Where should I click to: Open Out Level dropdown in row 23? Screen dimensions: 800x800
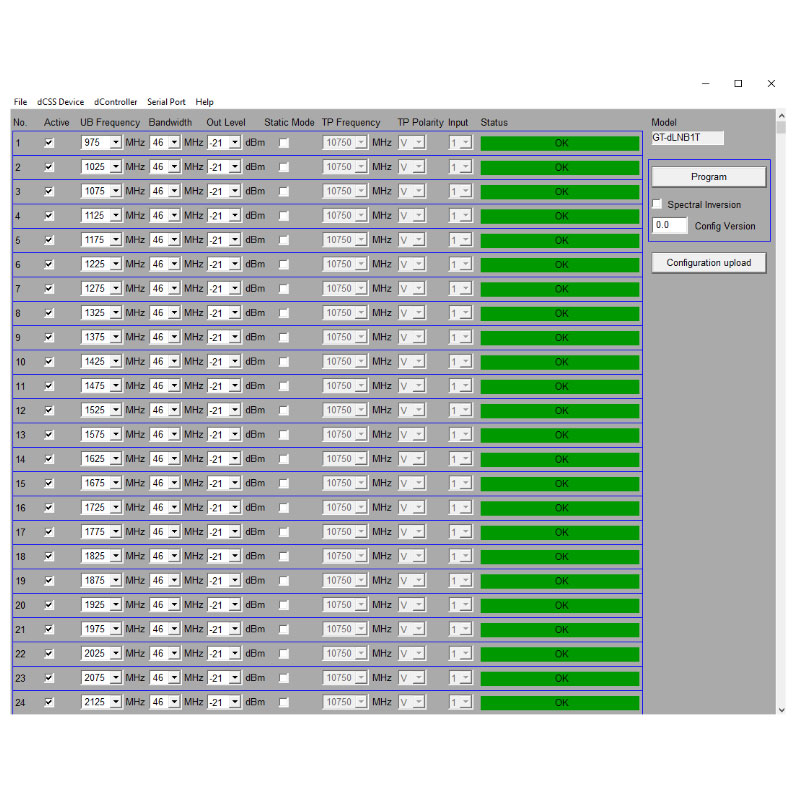235,678
